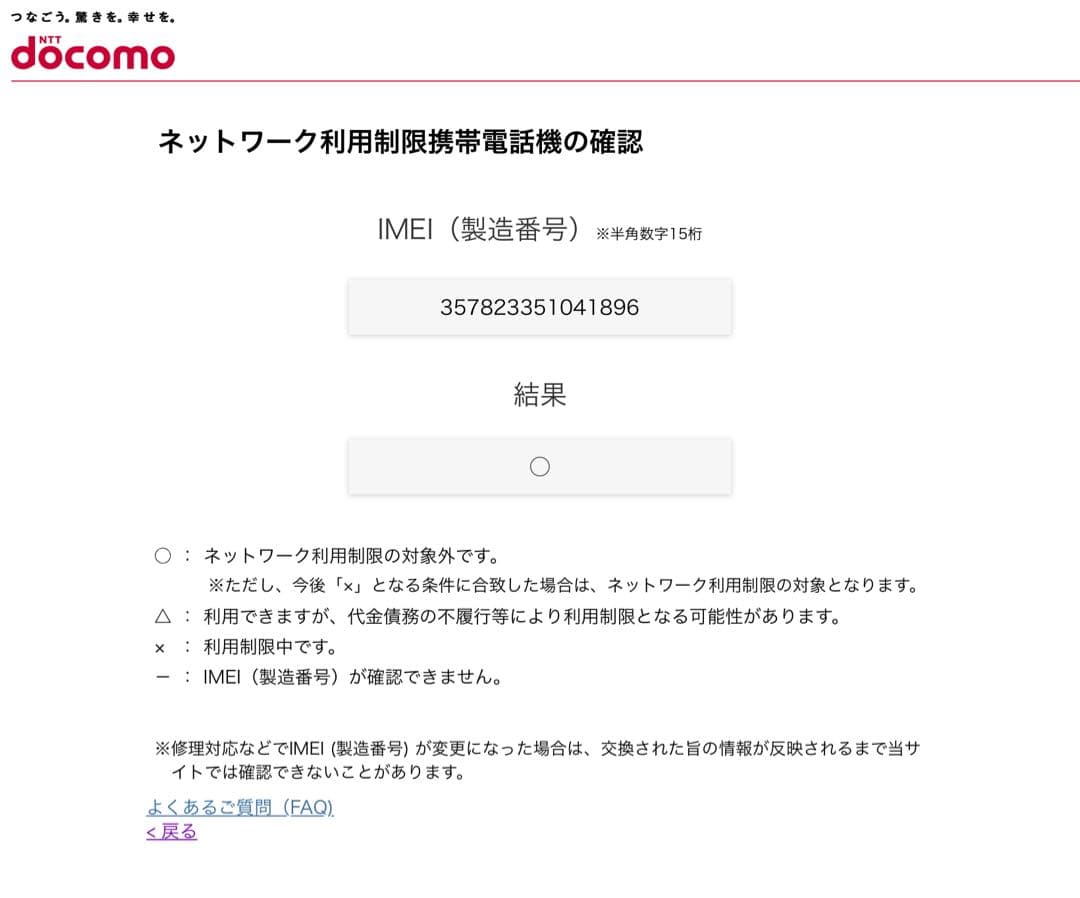1080x898 pixels.
Task: Click the × symbol in the legend
Action: pyautogui.click(x=160, y=648)
